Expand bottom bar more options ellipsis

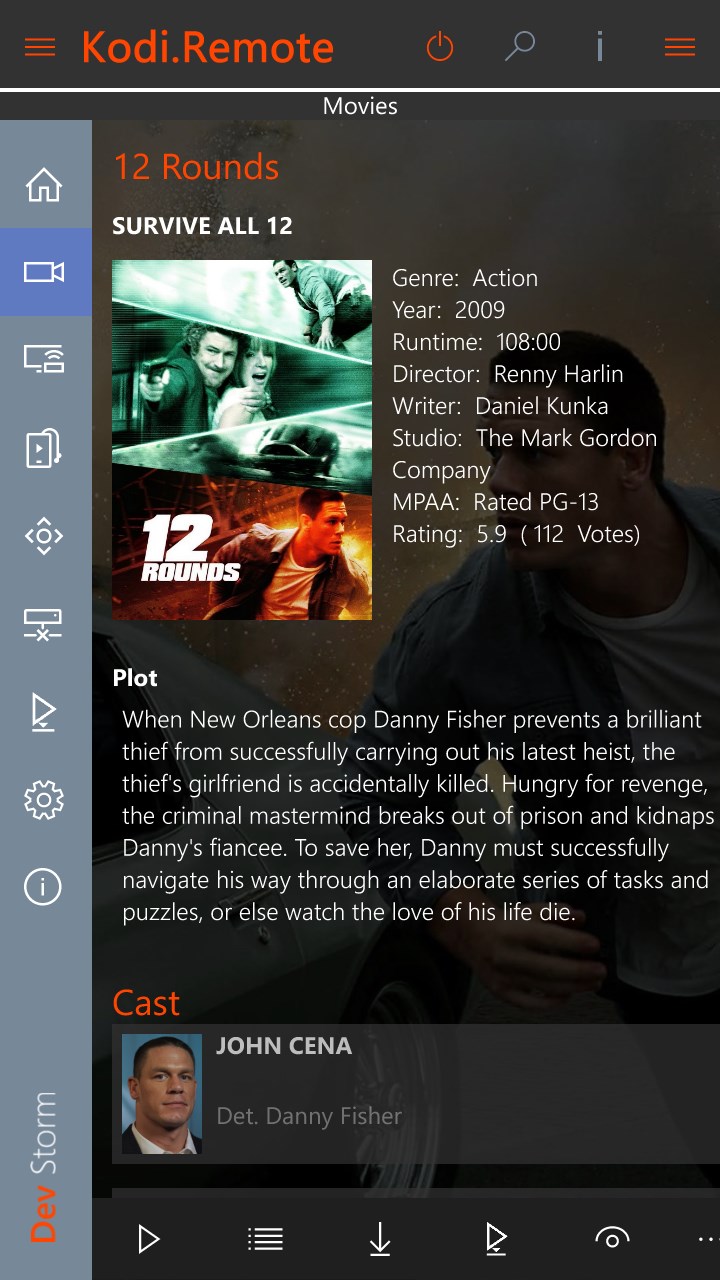(x=708, y=1240)
